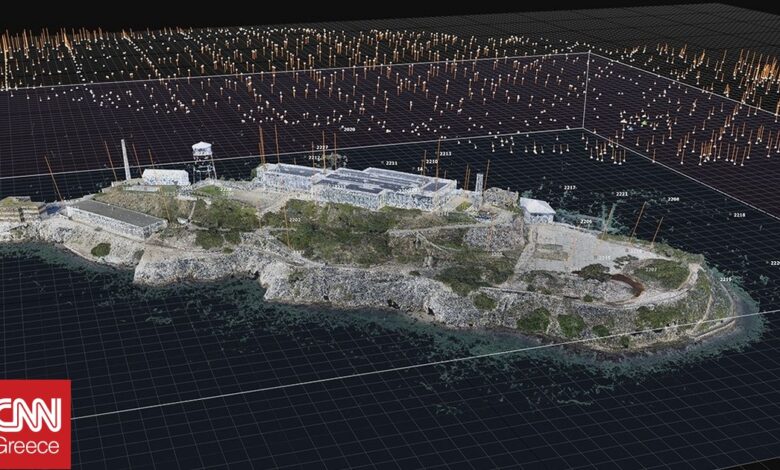This screenshot has width=780, height=470.
Task: Select marker labeled 2221
Action: coord(621,194)
